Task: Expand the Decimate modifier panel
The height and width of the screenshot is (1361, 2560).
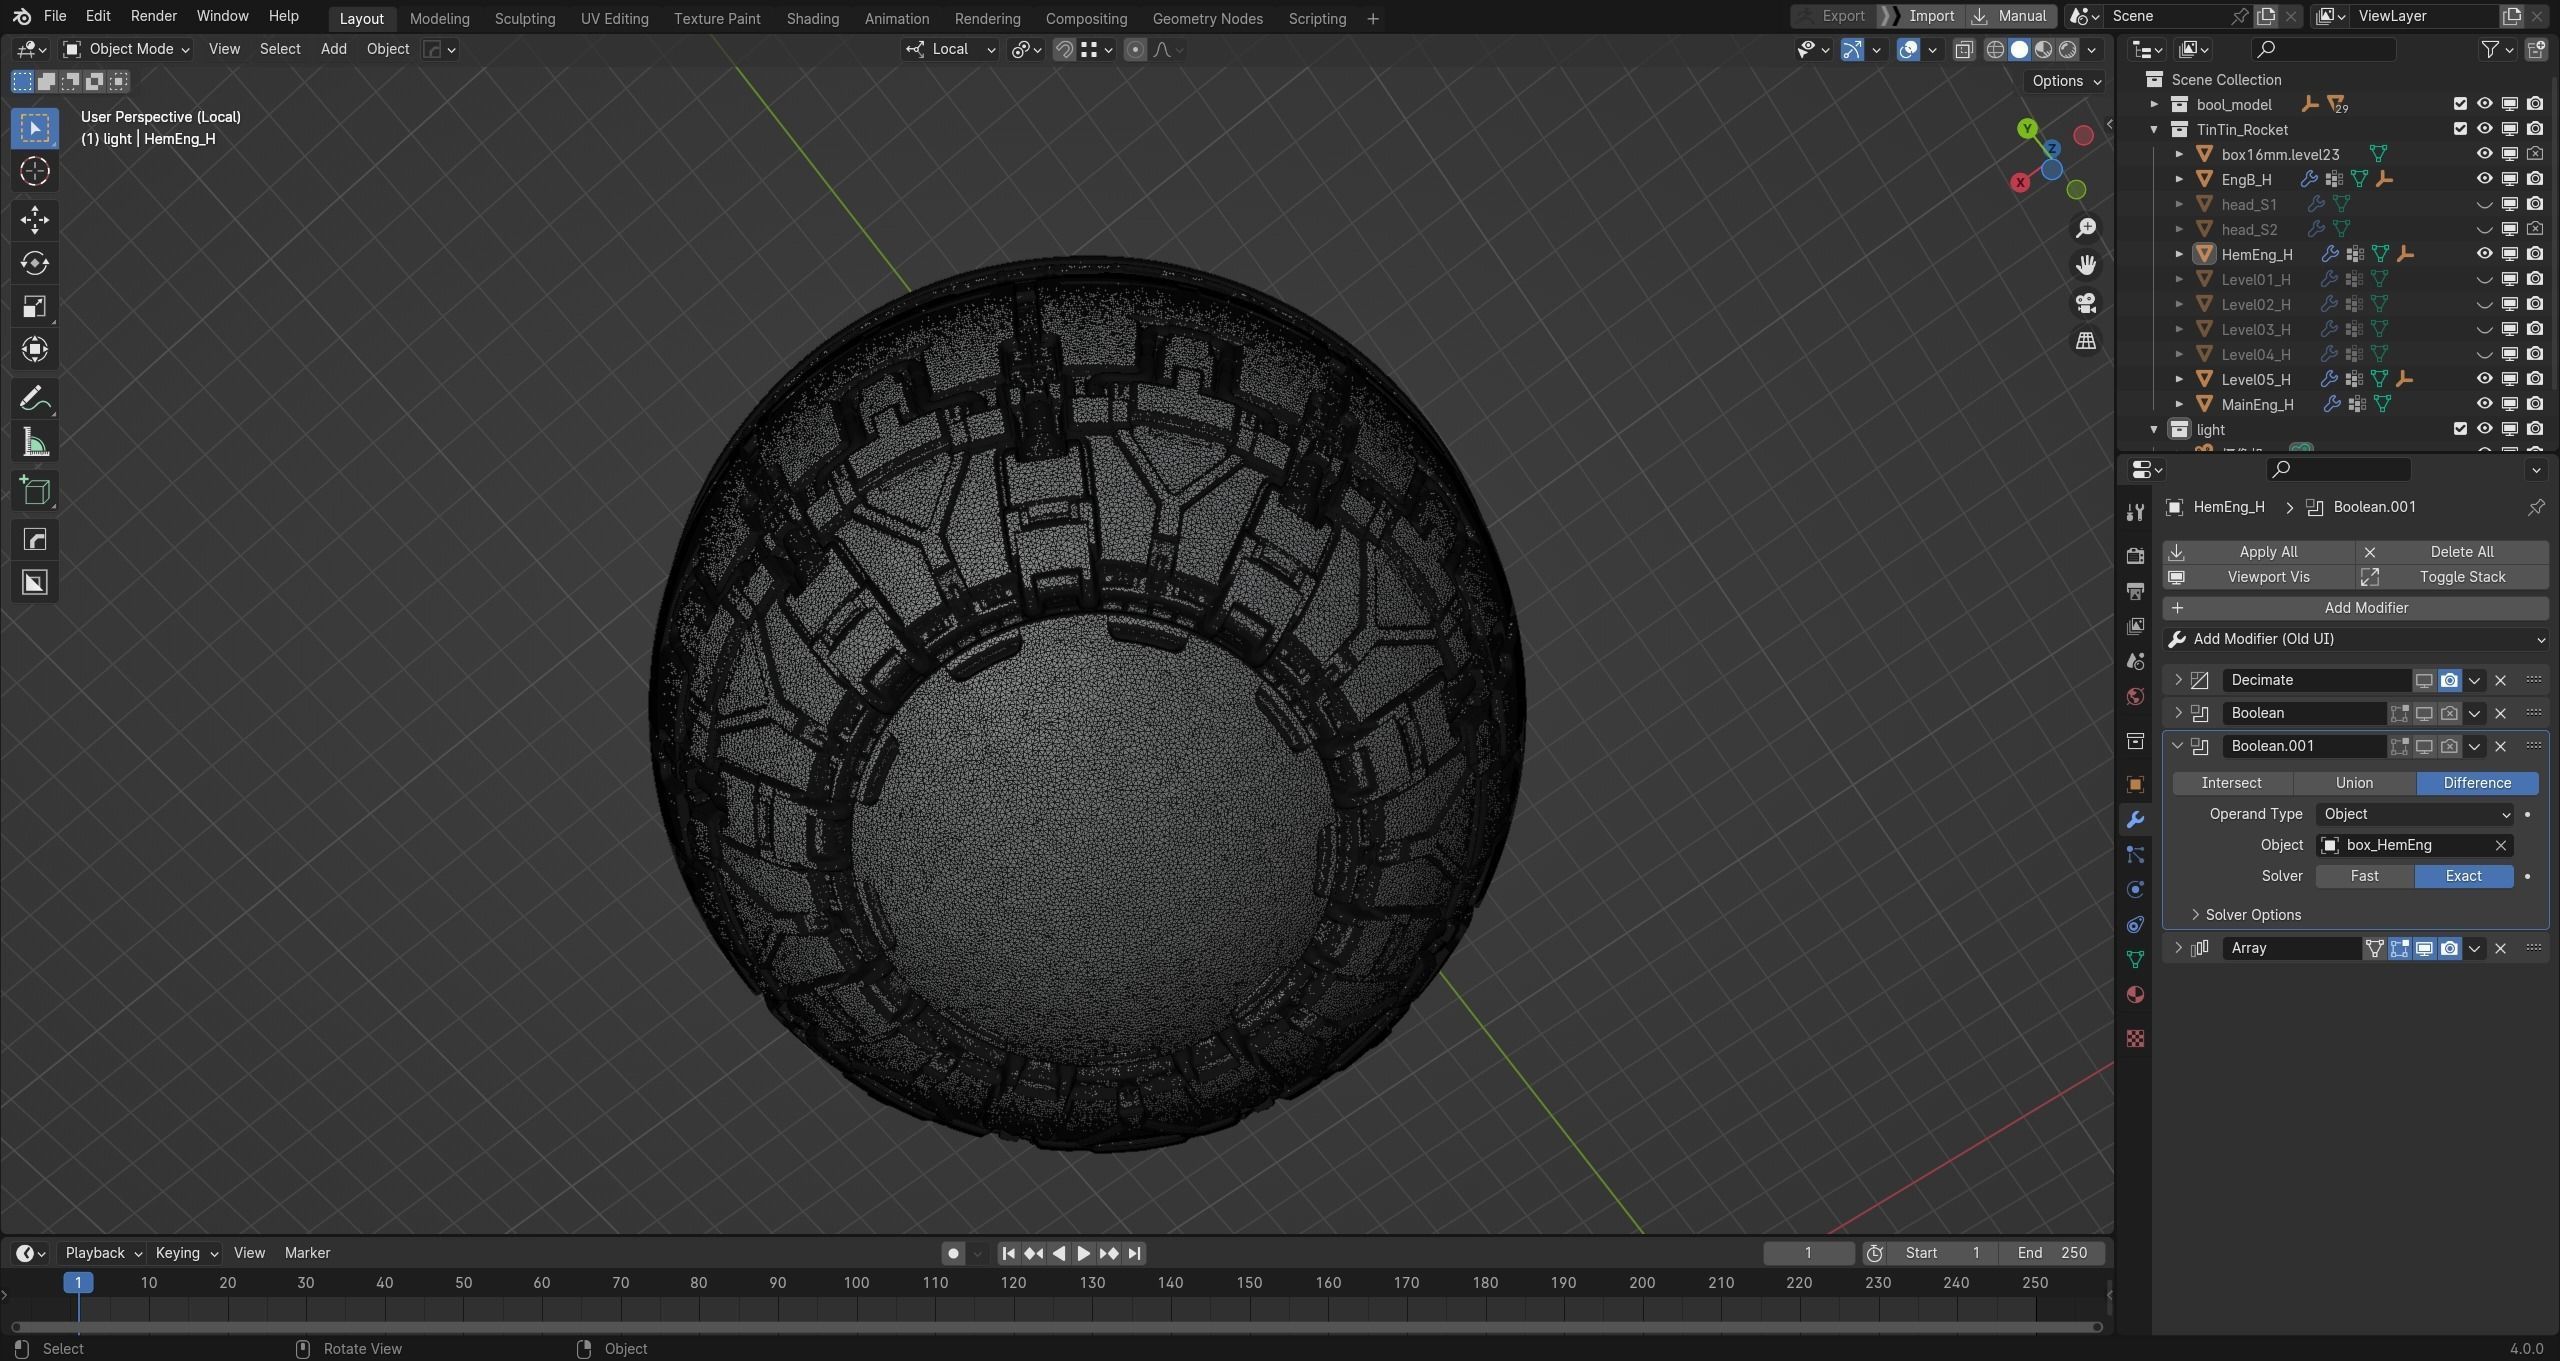Action: click(2178, 680)
